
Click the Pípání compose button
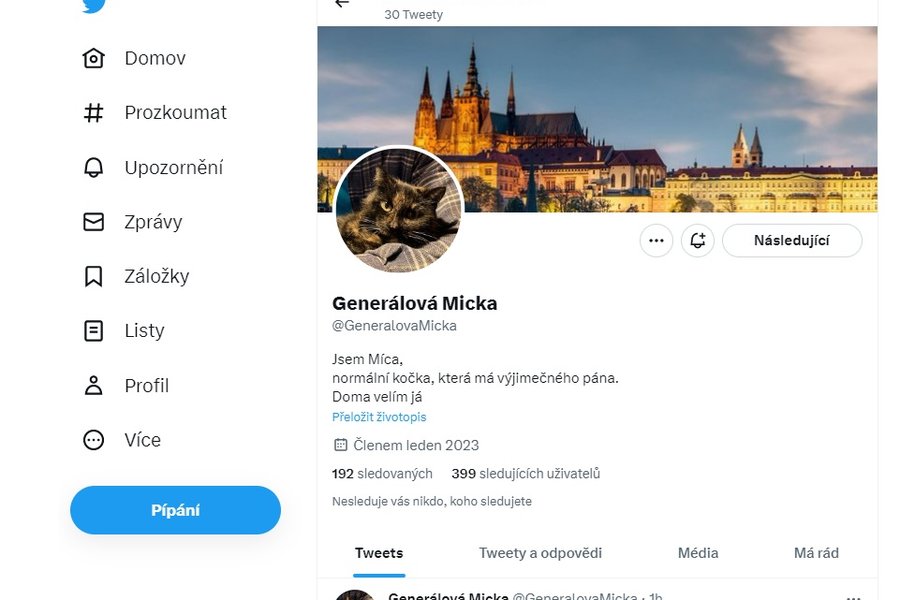tap(175, 510)
